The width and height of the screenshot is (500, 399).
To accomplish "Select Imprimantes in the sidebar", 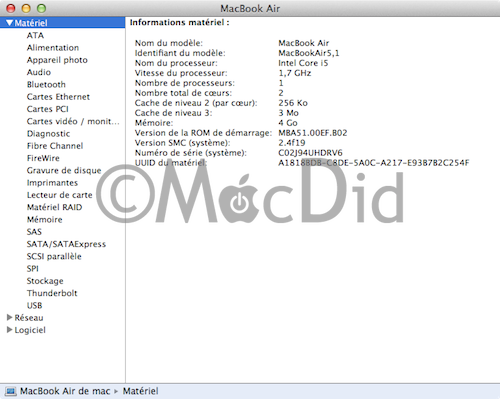I will 52,183.
